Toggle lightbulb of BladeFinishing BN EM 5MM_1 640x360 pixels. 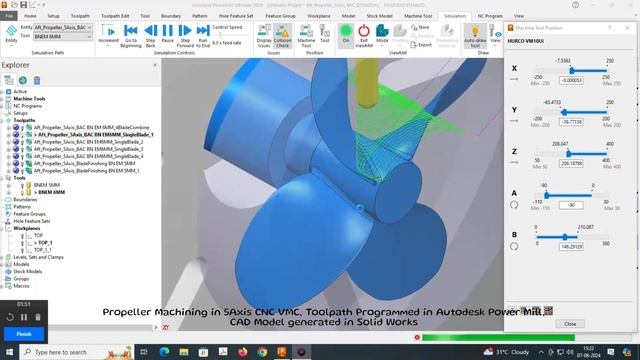click(23, 171)
